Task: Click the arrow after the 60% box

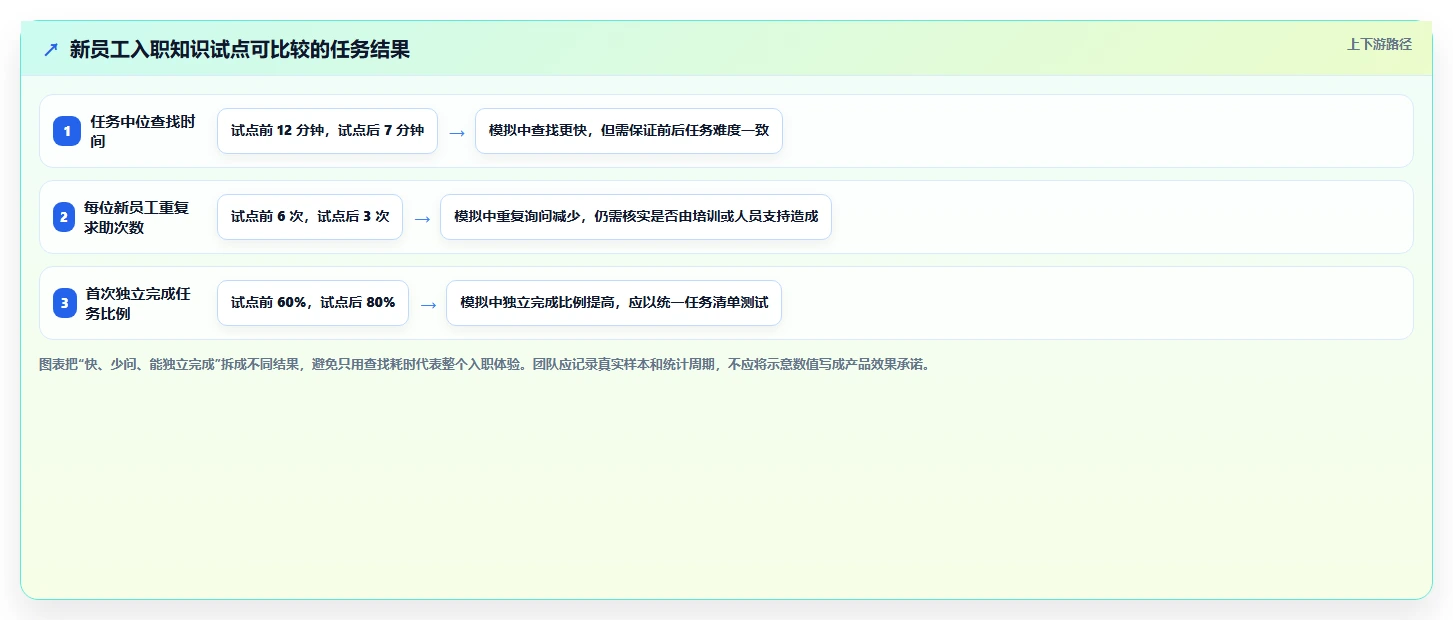Action: 428,304
